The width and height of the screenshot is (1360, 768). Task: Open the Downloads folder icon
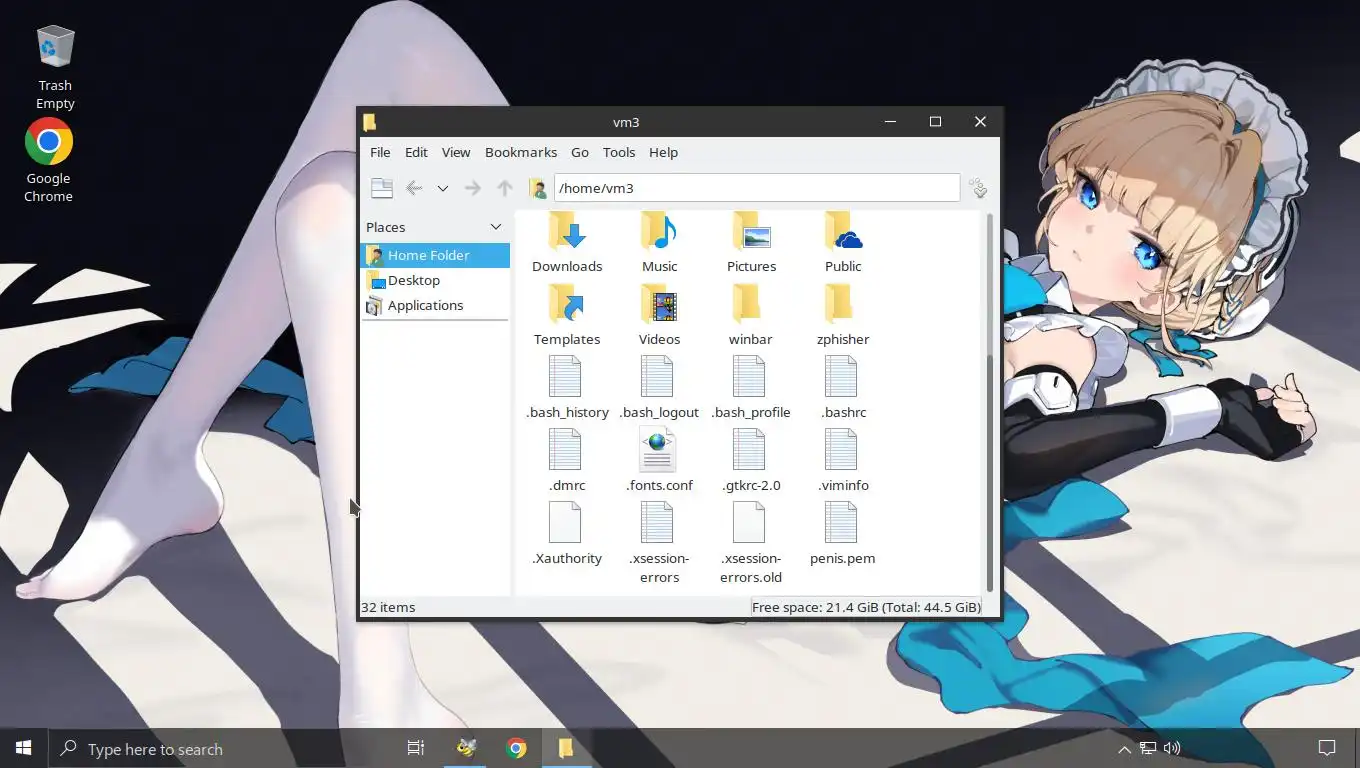pos(567,232)
